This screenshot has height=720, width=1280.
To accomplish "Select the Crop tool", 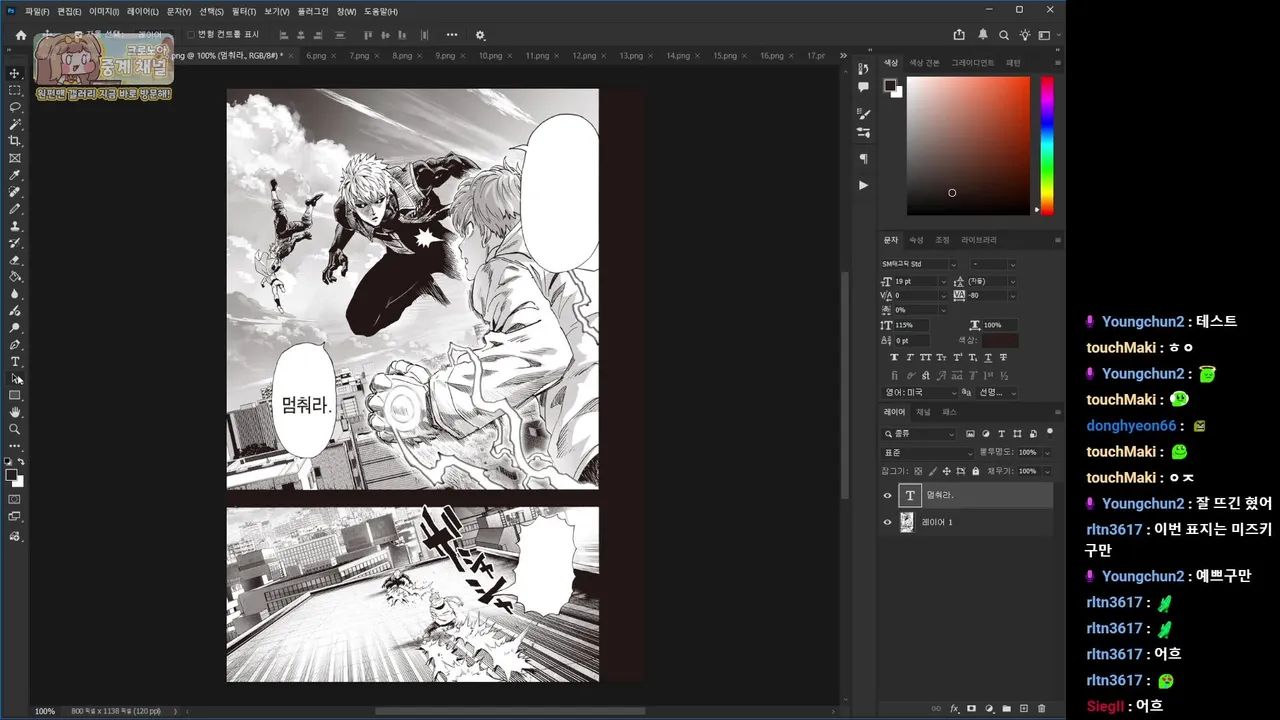I will pos(15,141).
